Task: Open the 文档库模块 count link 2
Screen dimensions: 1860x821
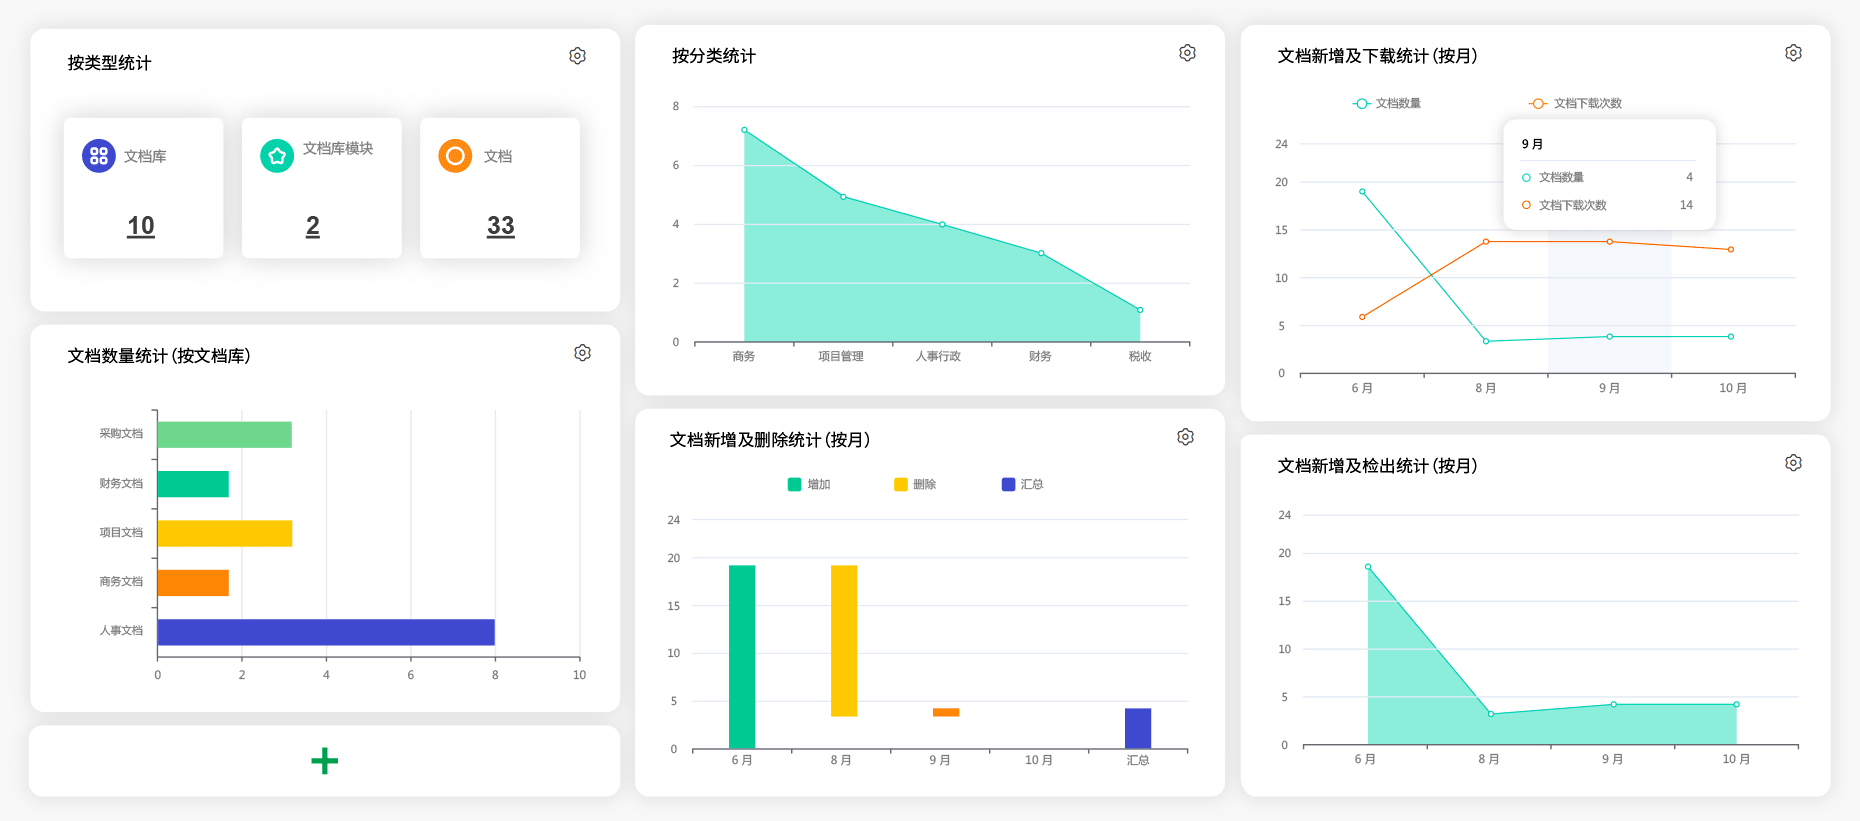Action: [313, 226]
